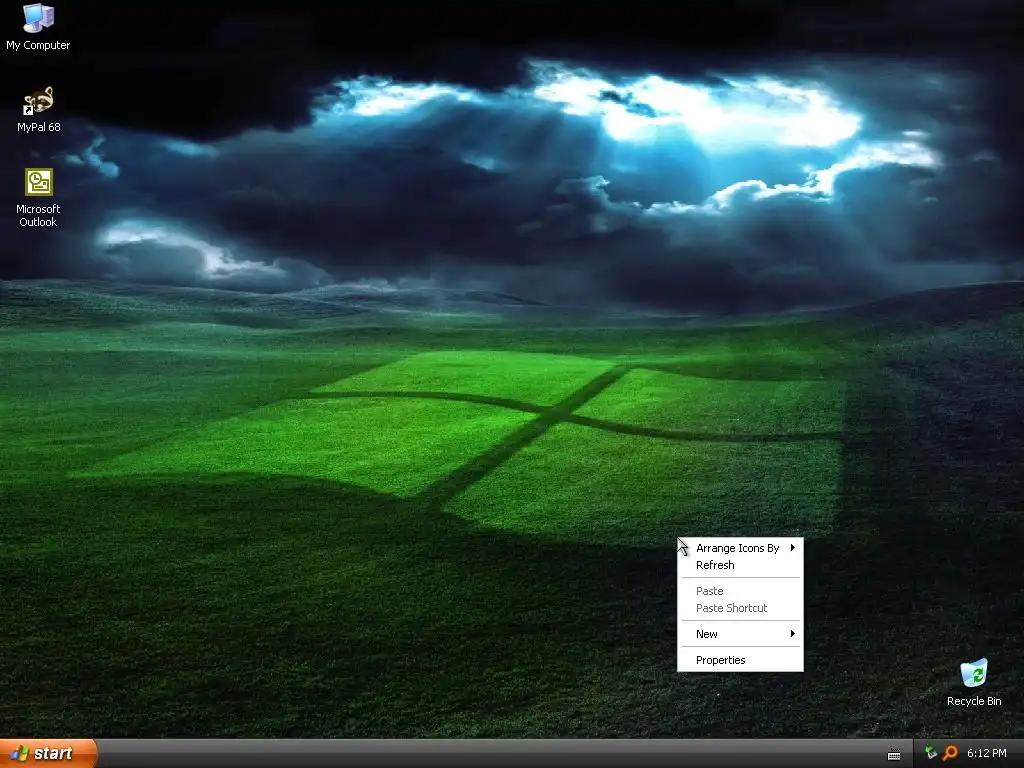This screenshot has height=768, width=1024.
Task: Click the keyboard icon in the taskbar
Action: (x=894, y=754)
